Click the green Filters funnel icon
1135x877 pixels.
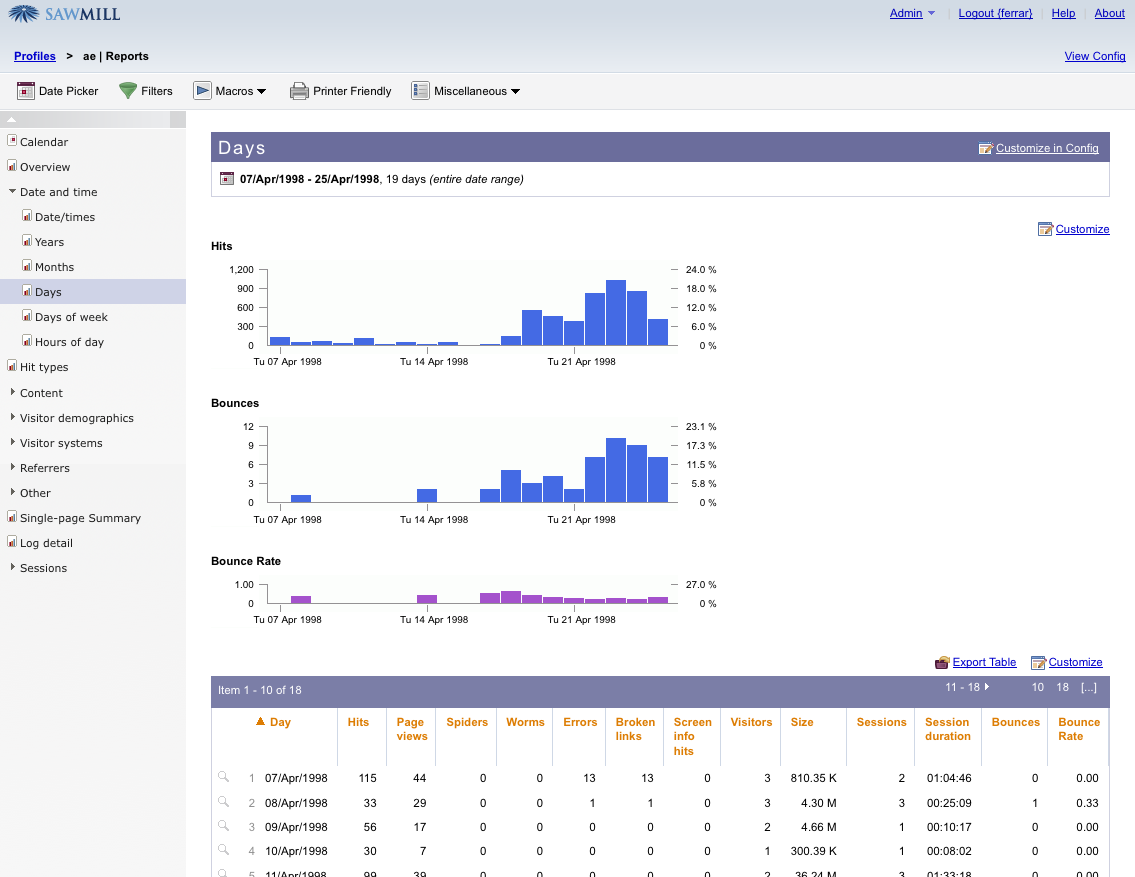tap(128, 91)
